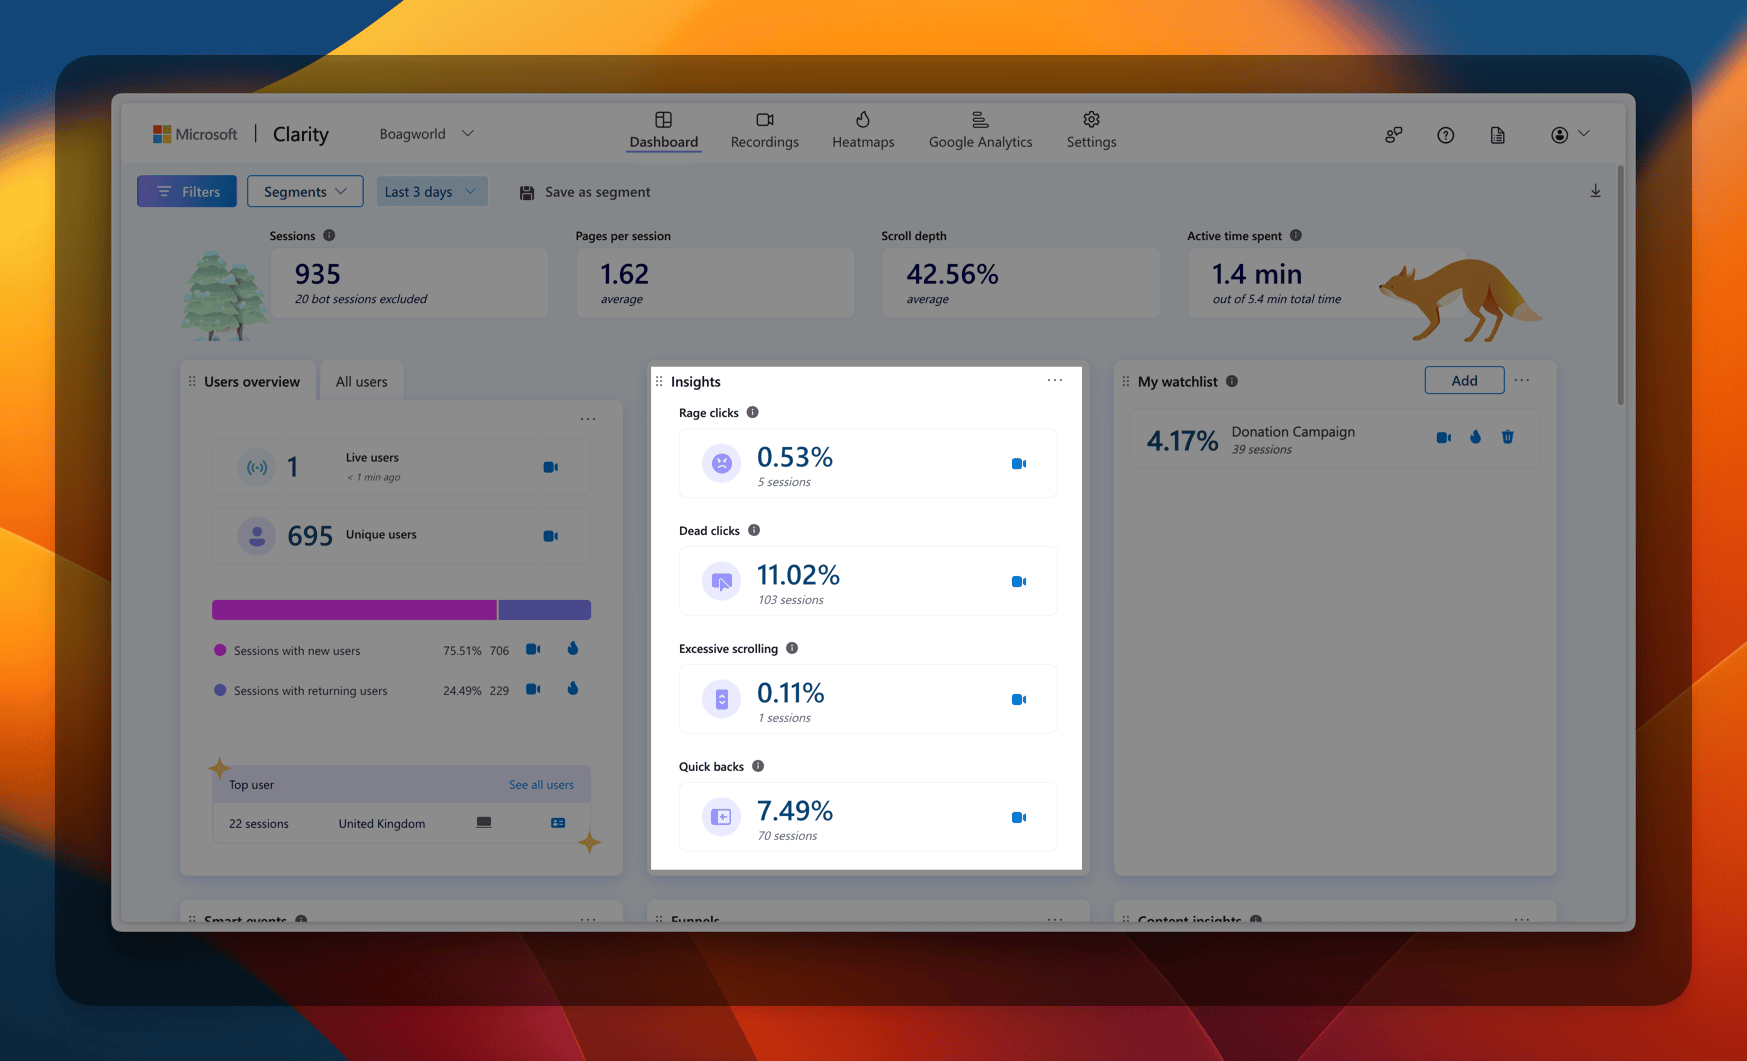
Task: Delete Donation Campaign from the watchlist
Action: point(1507,437)
